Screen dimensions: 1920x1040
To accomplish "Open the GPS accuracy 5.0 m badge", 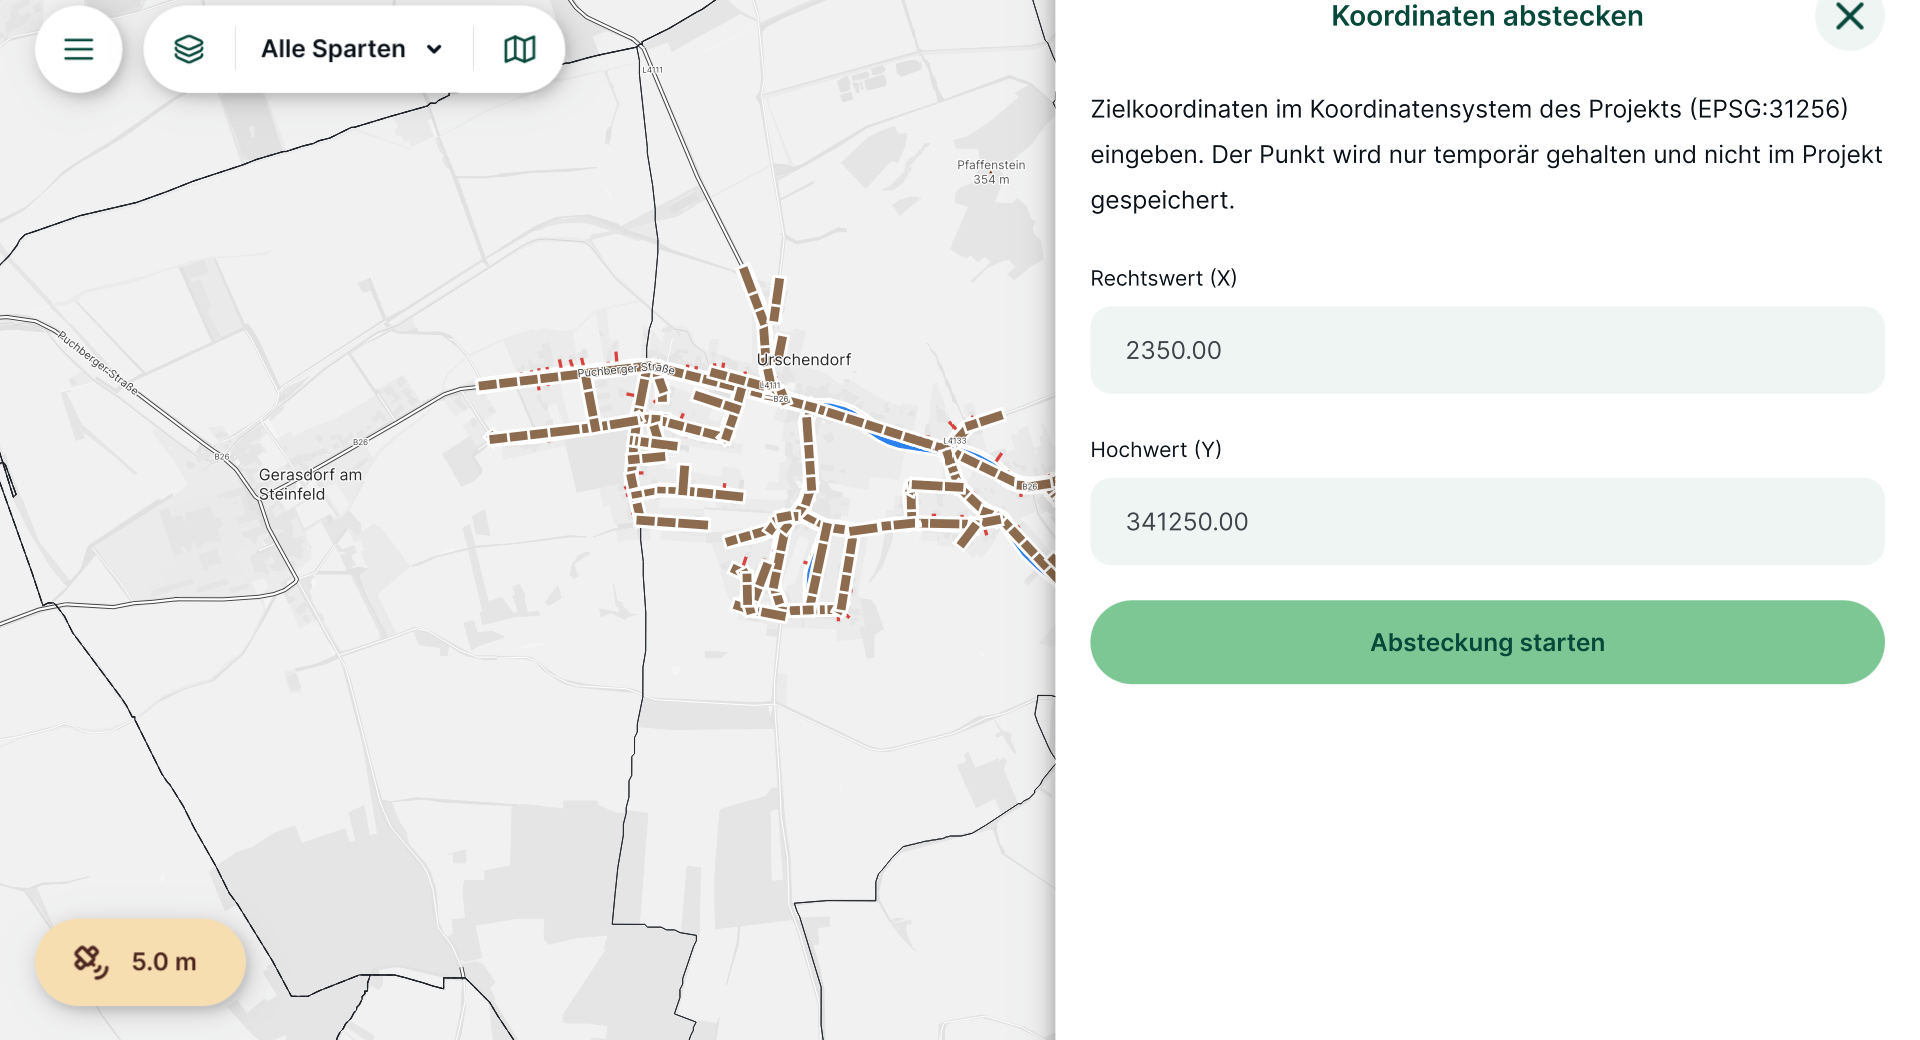I will pos(141,962).
